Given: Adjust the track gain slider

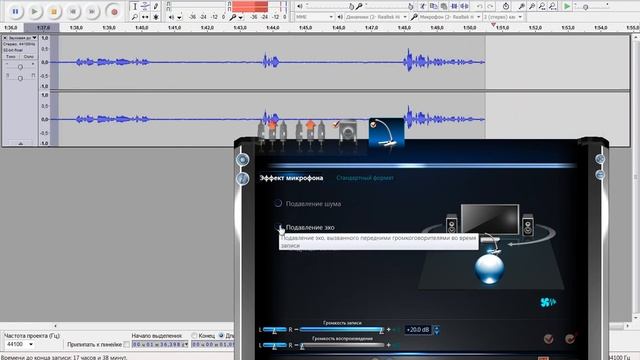Looking at the screenshot, I should tap(20, 67).
